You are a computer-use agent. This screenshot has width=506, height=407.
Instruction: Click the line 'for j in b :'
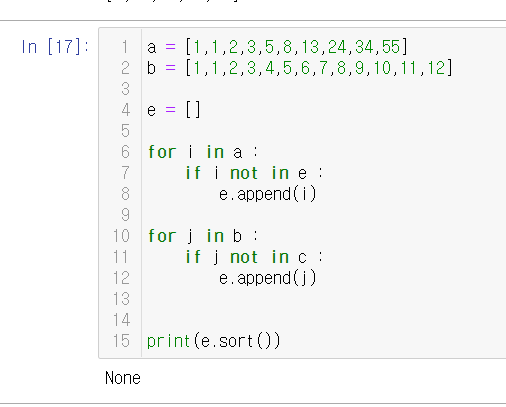click(x=203, y=236)
